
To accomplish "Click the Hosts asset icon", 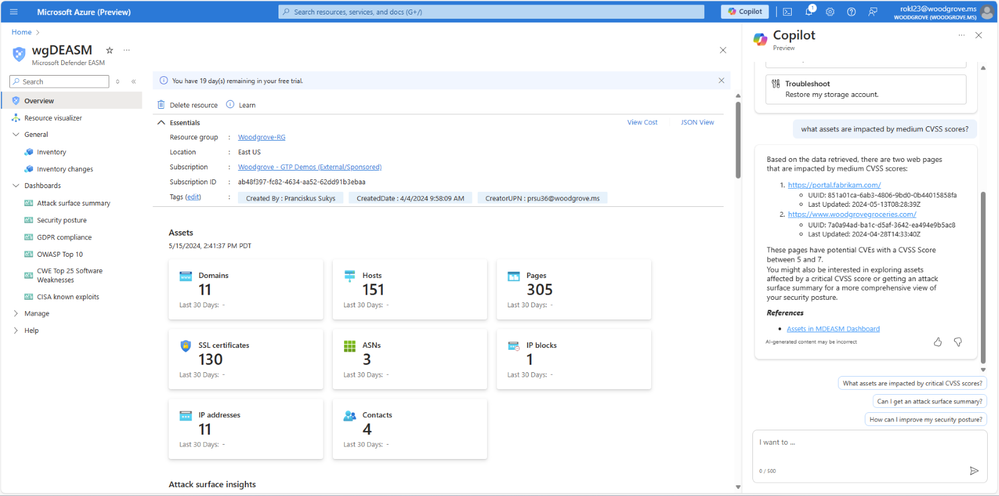I will (350, 276).
